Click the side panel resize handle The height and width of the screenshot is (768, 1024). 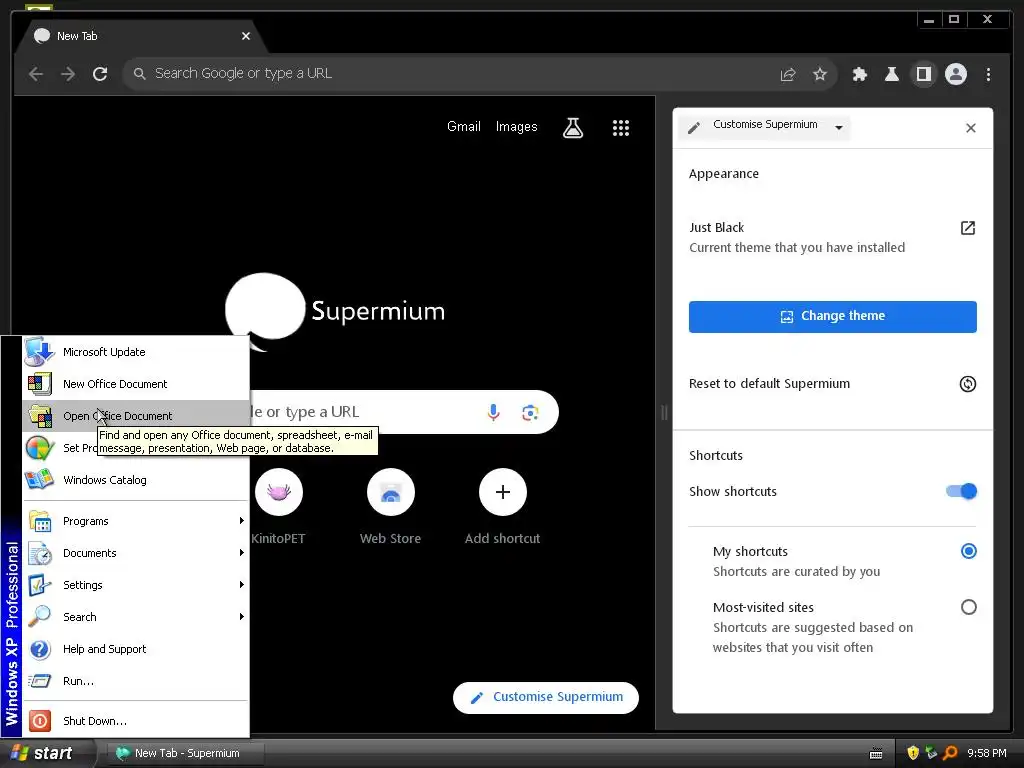(x=664, y=413)
